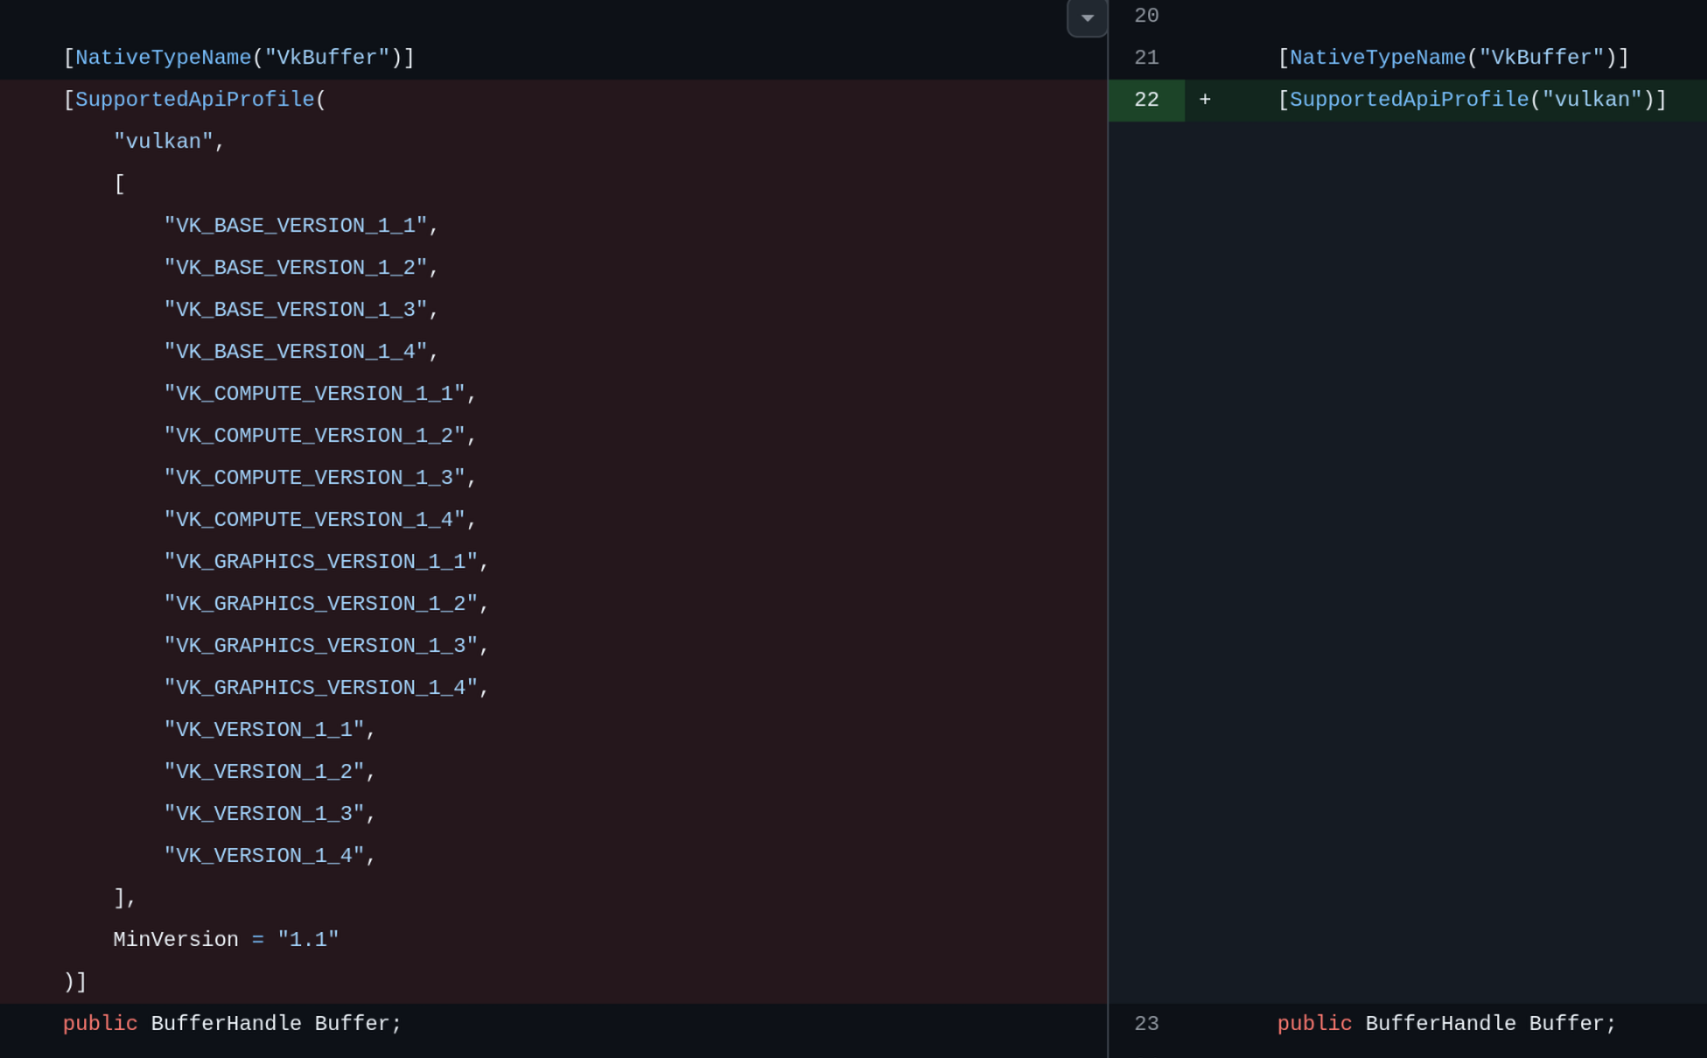
Task: Click the "VK_GRAPHICS_VERSION_1_4" string
Action: [321, 688]
